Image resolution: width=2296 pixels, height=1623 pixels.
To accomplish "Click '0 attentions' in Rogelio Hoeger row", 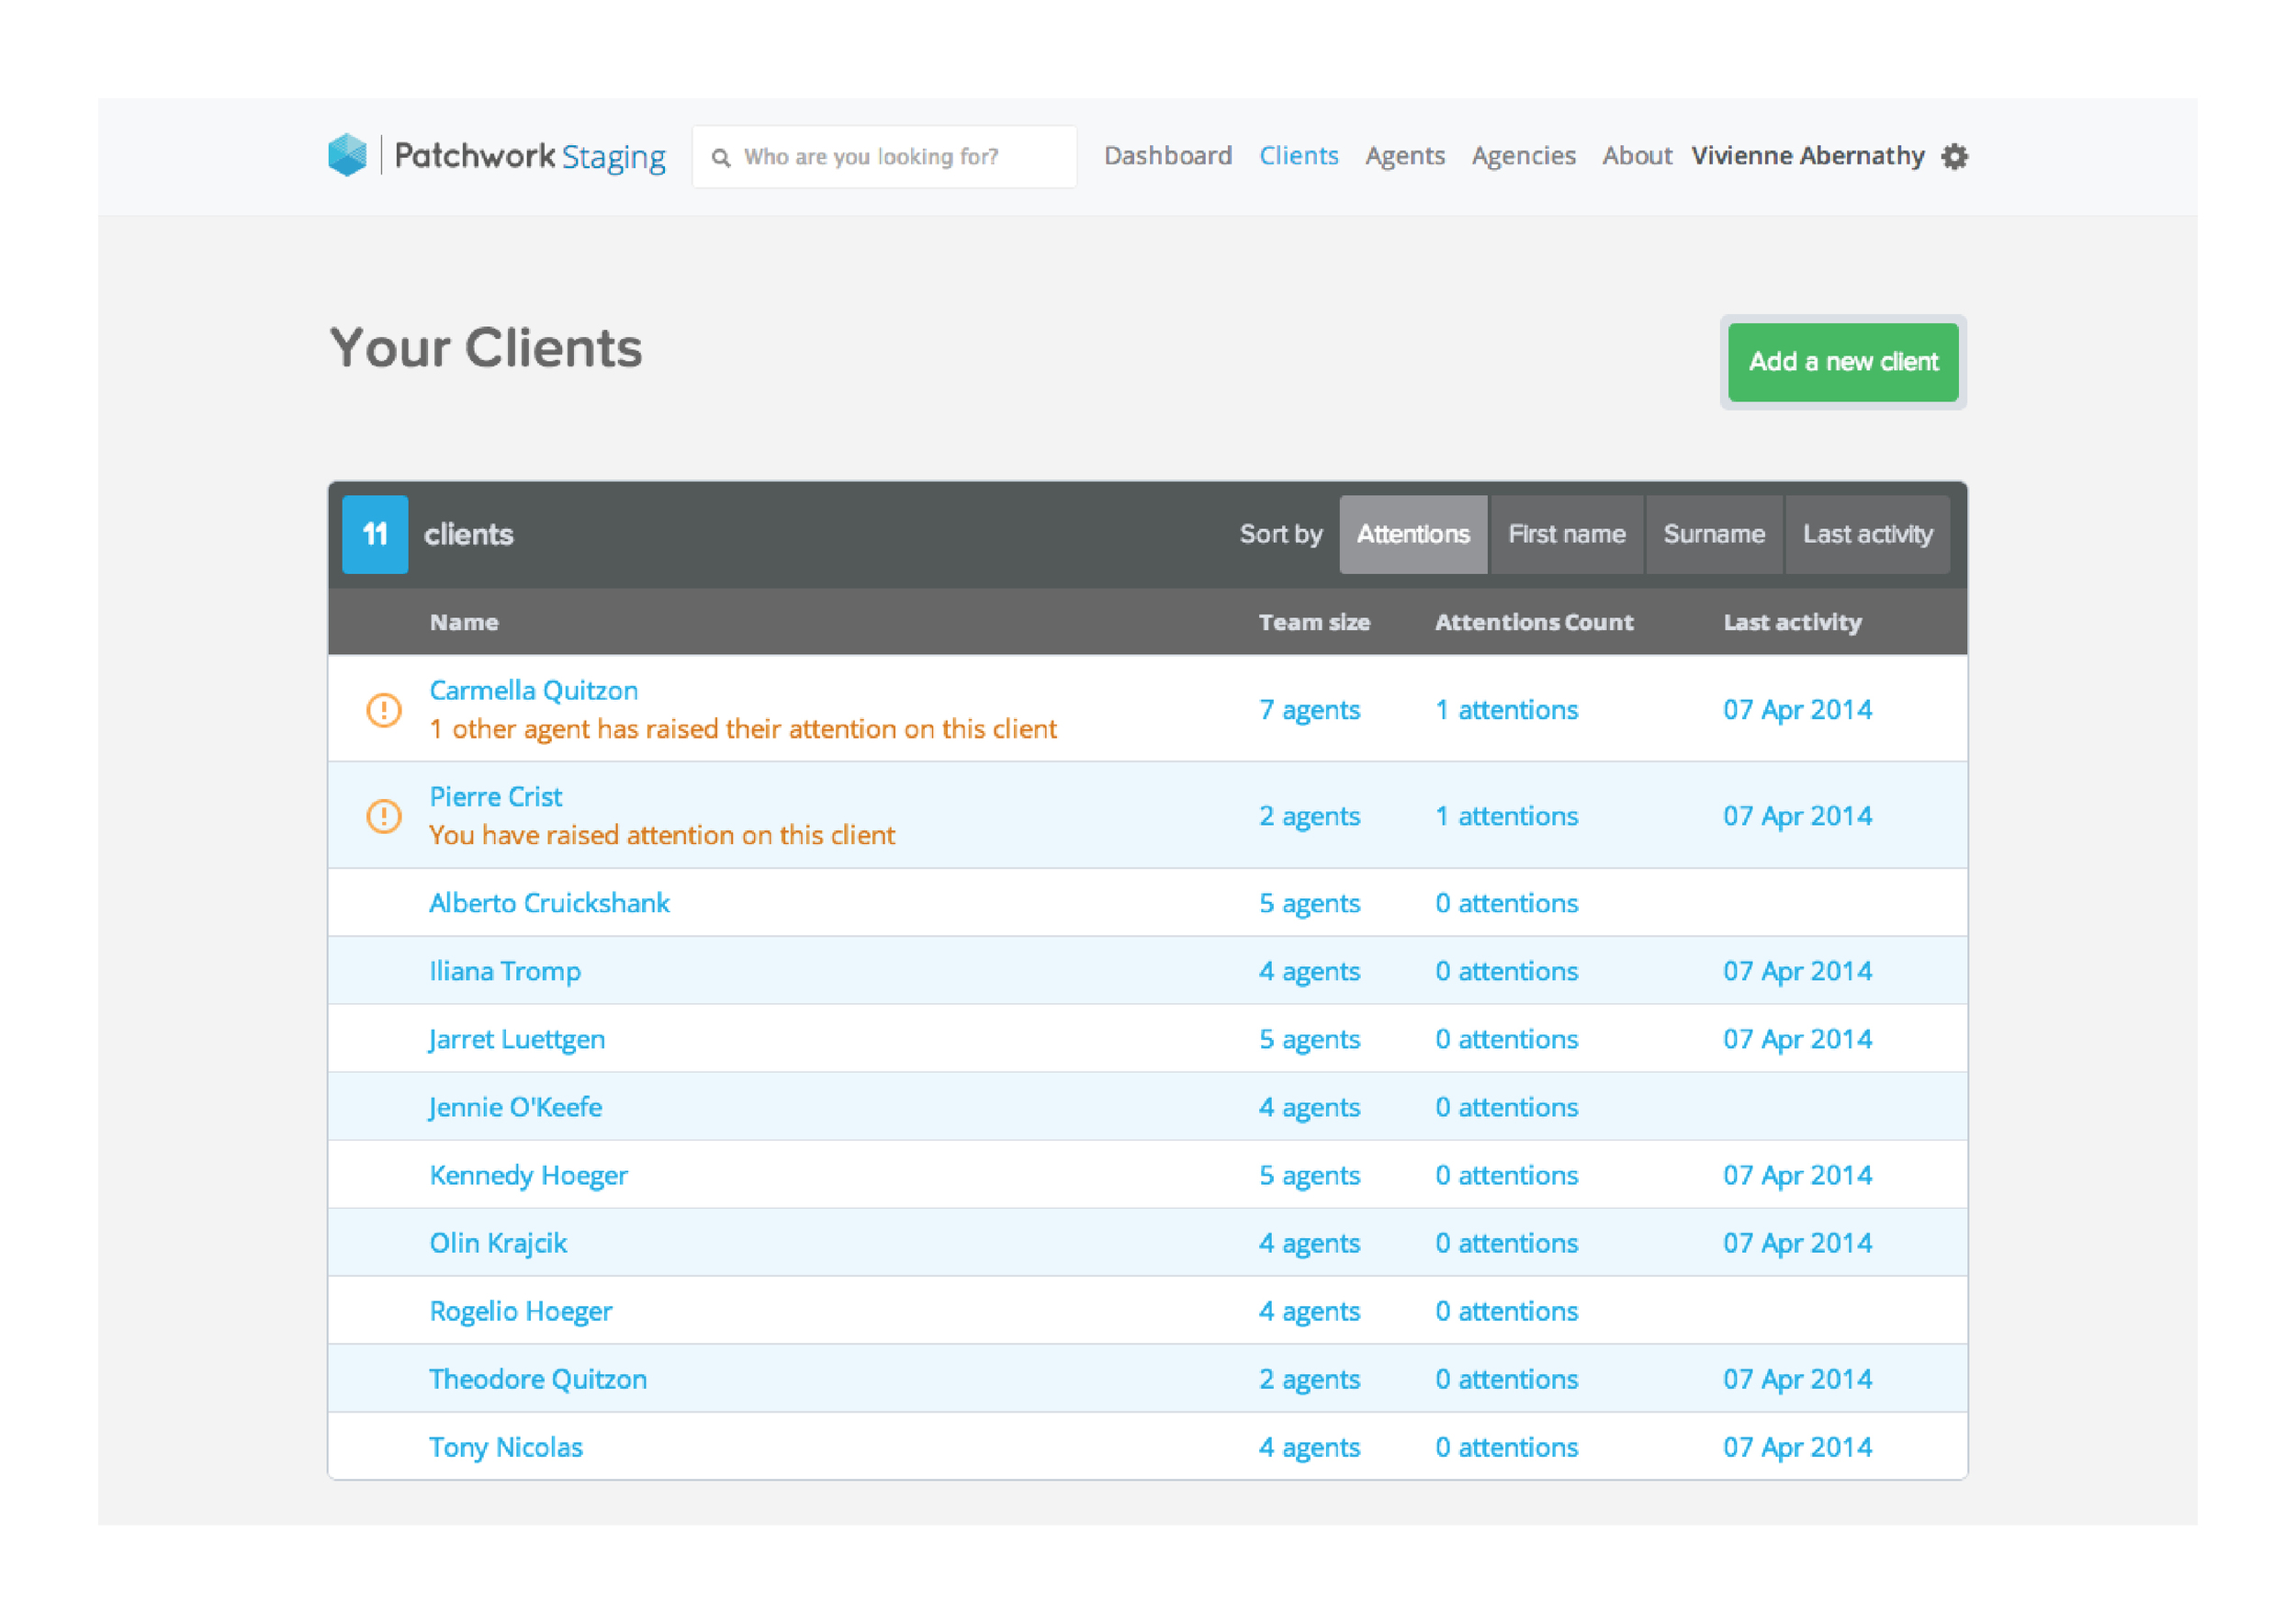I will 1506,1311.
